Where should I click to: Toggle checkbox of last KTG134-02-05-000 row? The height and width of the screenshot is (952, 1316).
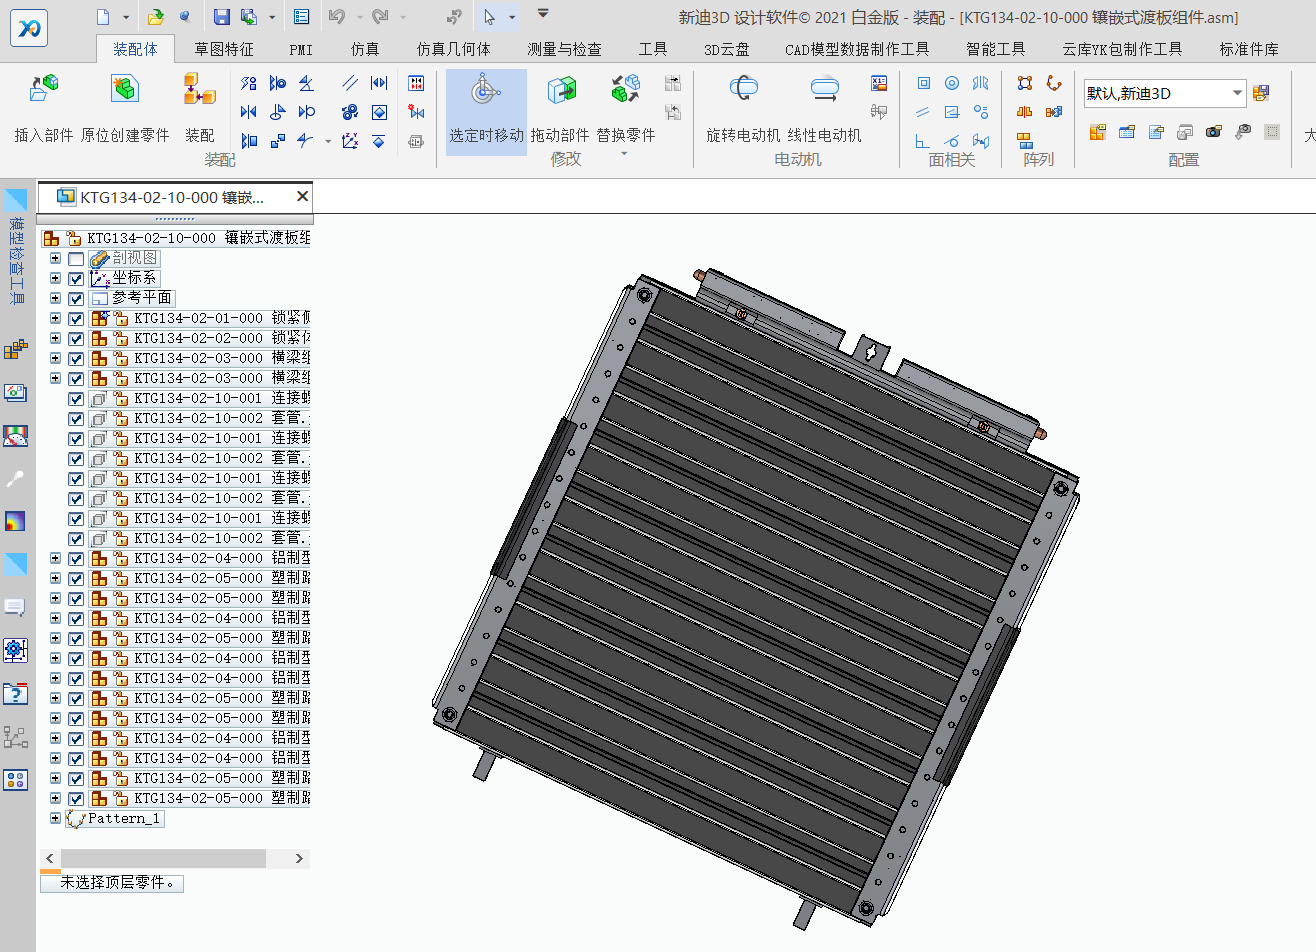(76, 799)
